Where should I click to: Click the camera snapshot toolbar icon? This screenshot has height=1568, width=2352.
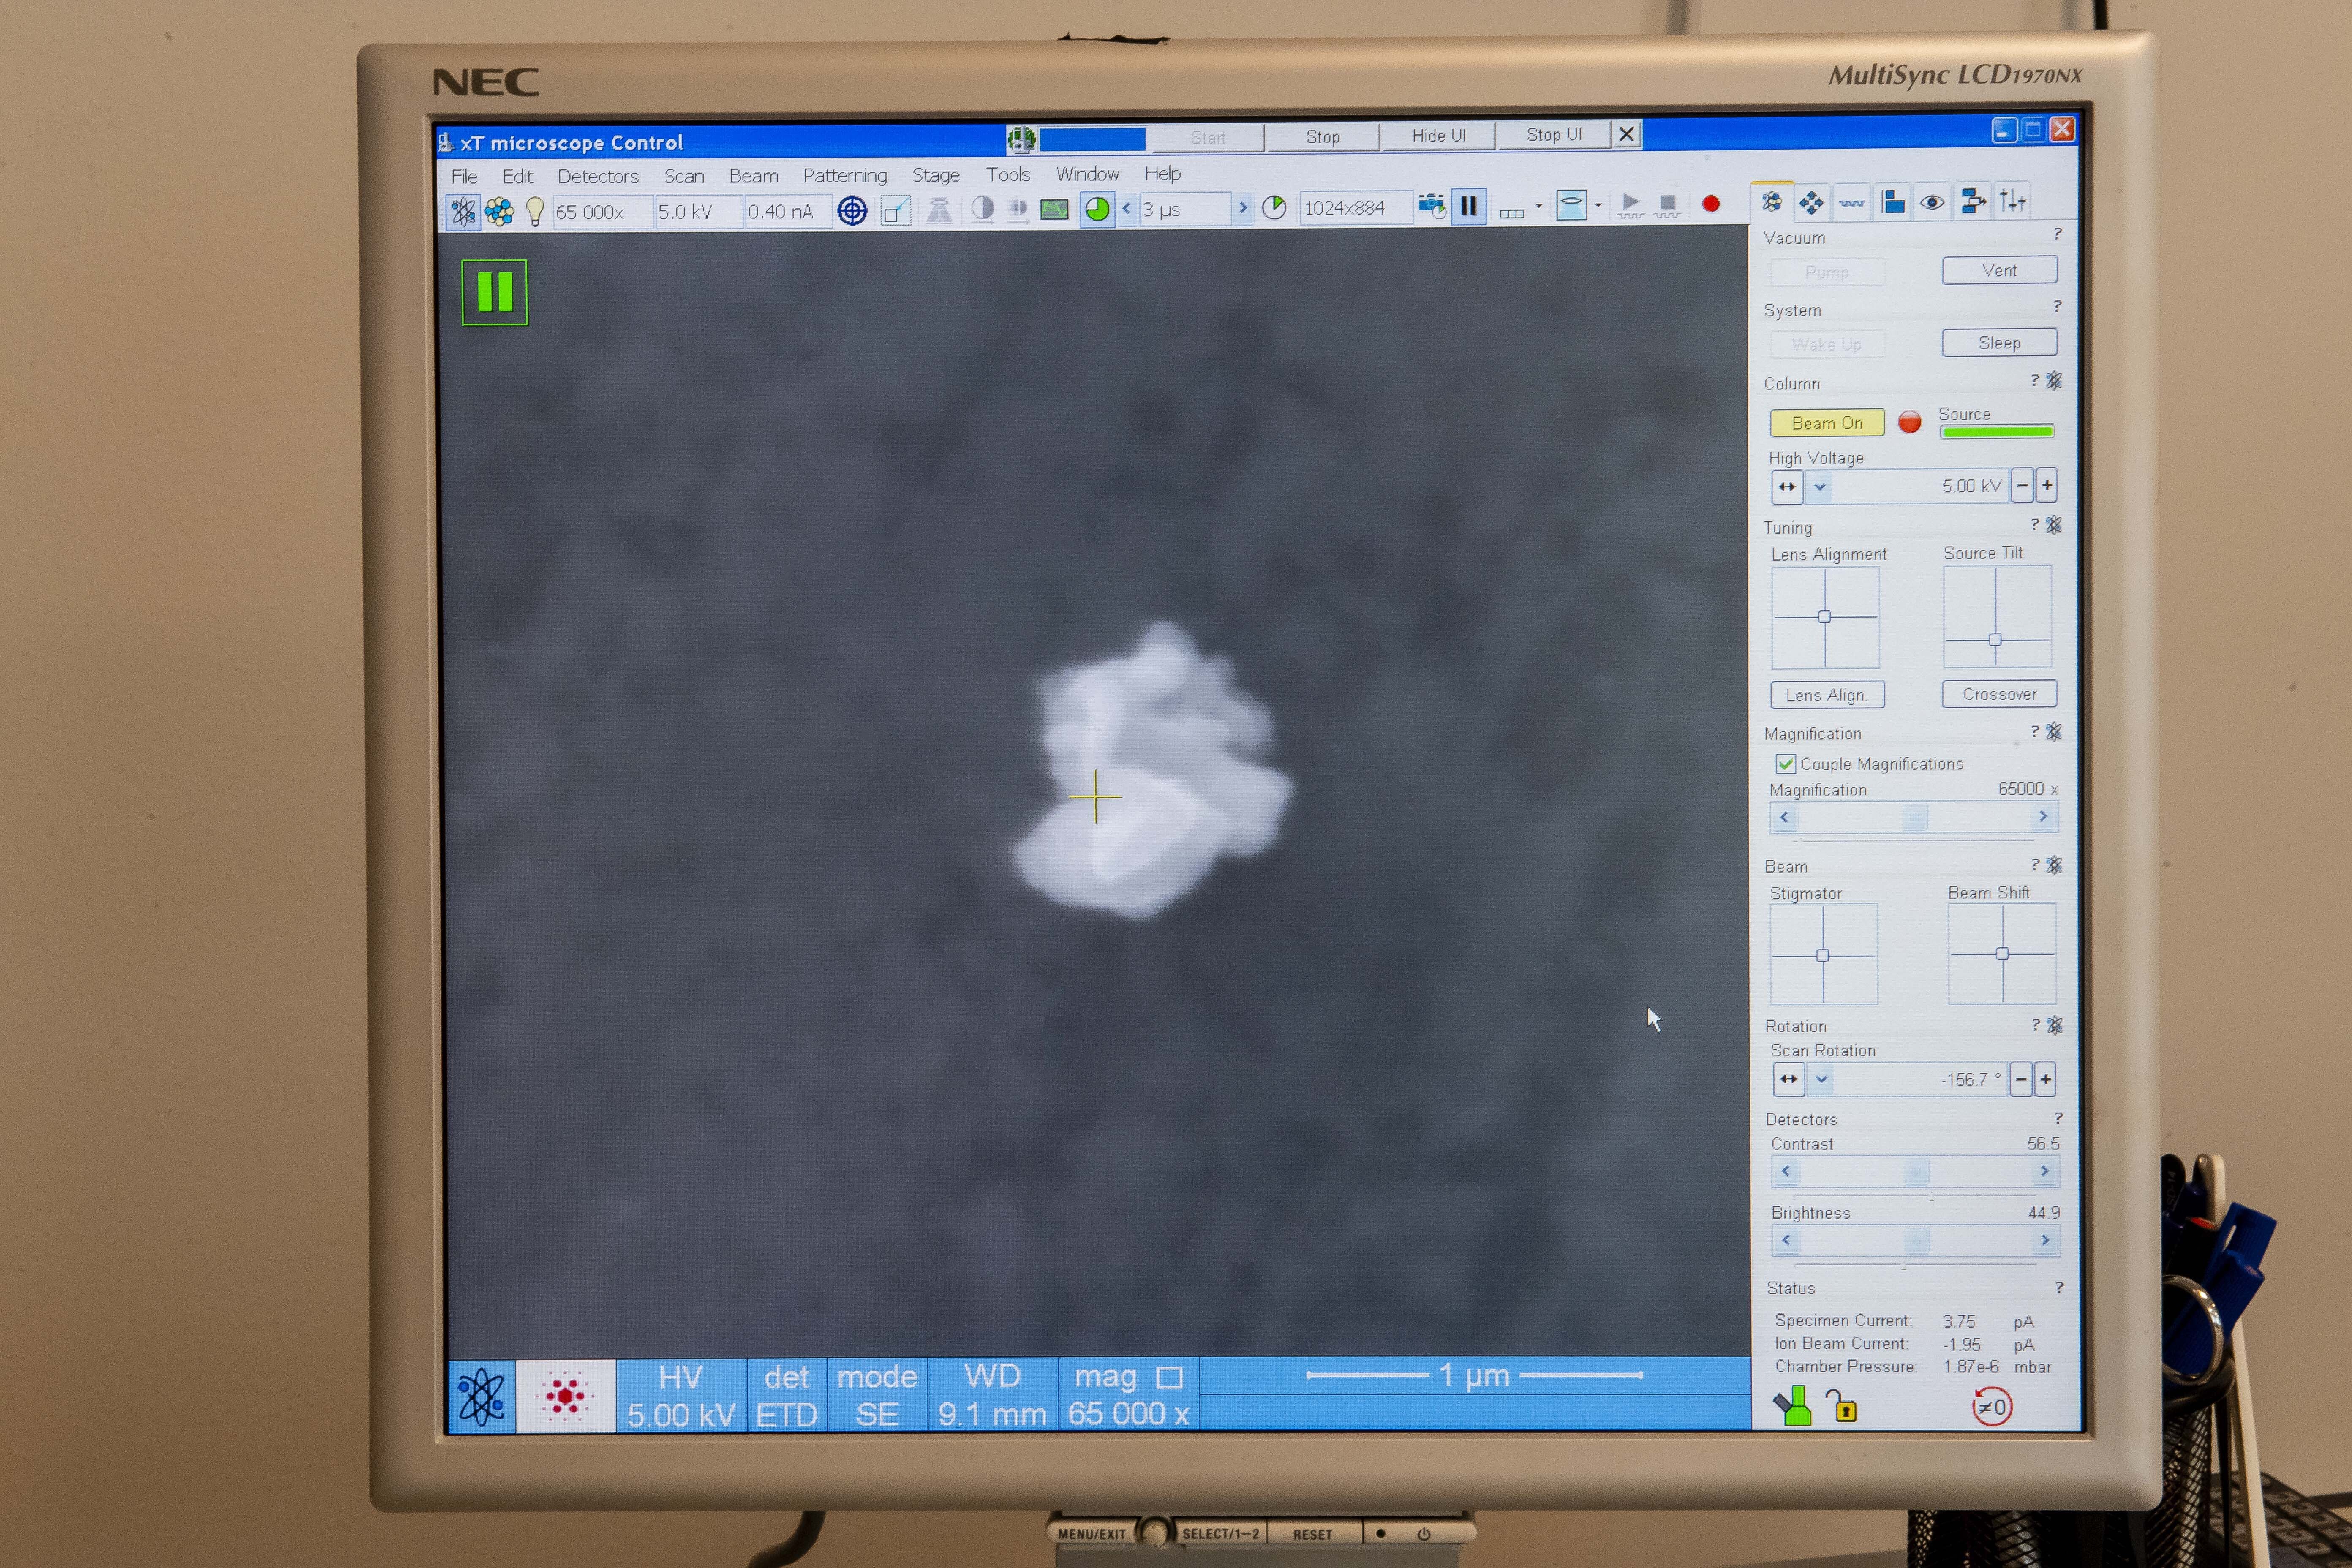tap(1431, 206)
